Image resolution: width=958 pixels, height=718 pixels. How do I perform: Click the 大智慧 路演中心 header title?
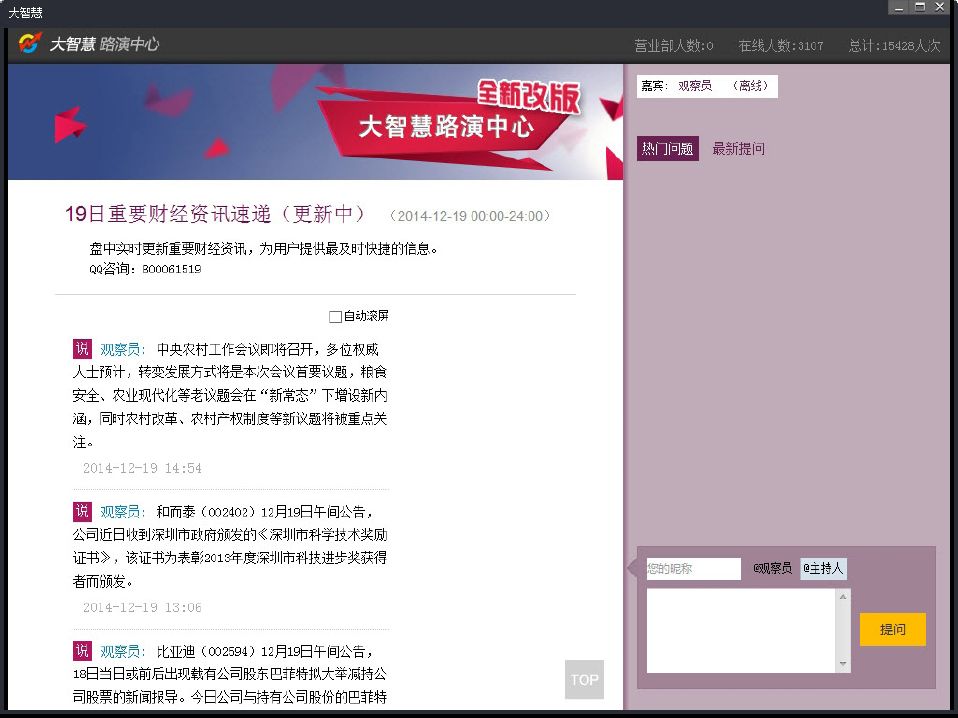pyautogui.click(x=104, y=44)
